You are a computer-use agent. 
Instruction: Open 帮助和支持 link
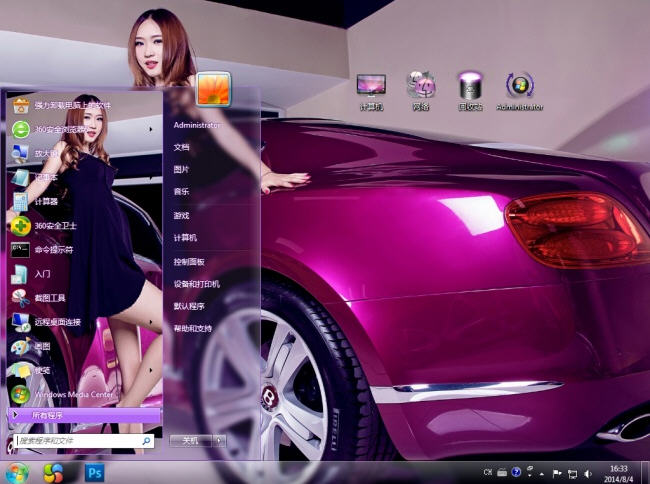[x=193, y=328]
